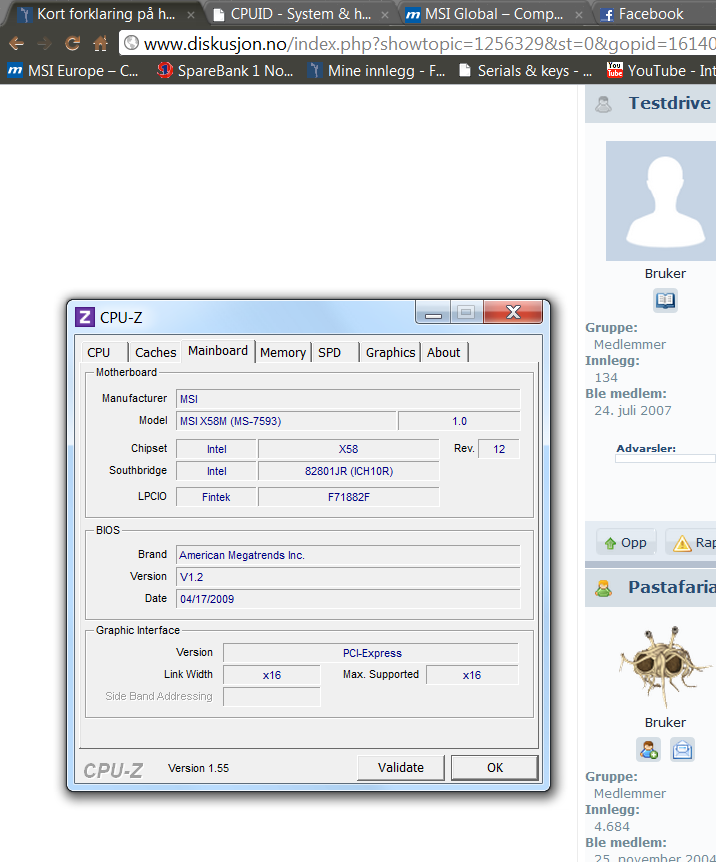Open the Testdrive profile link
This screenshot has height=862, width=716.
669,103
